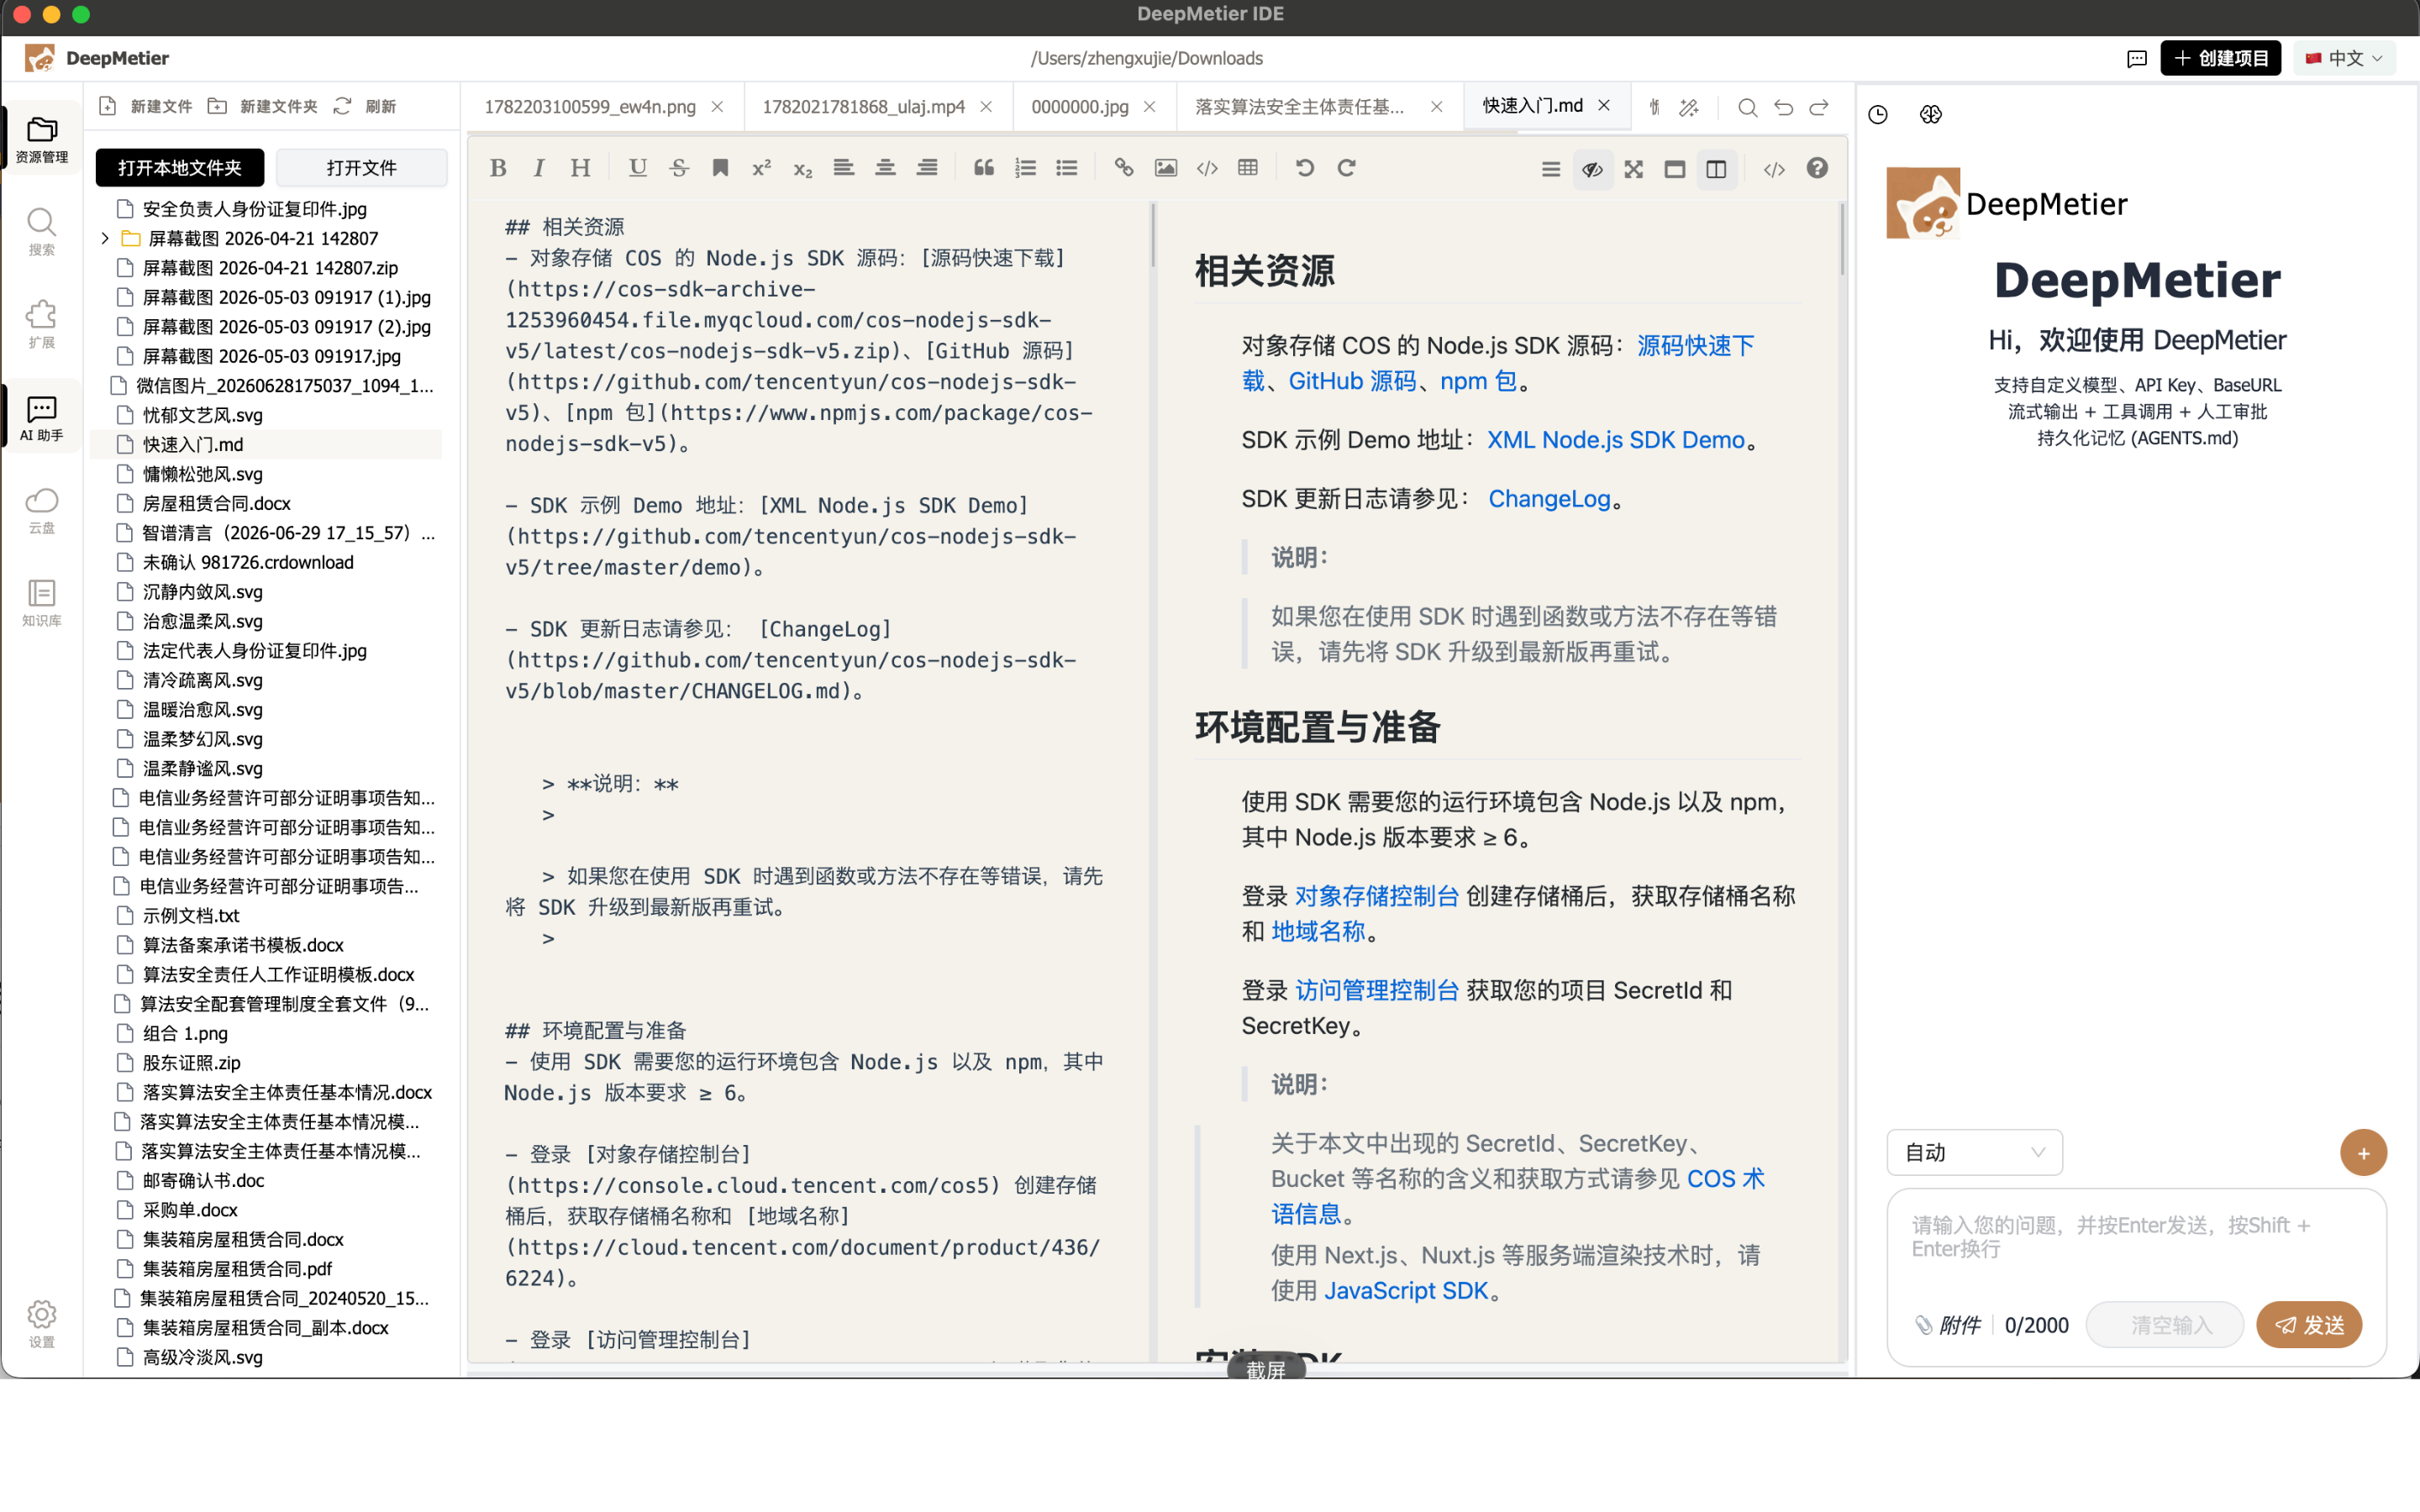Apply bold formatting in the editor toolbar
The height and width of the screenshot is (1512, 2420).
point(498,168)
